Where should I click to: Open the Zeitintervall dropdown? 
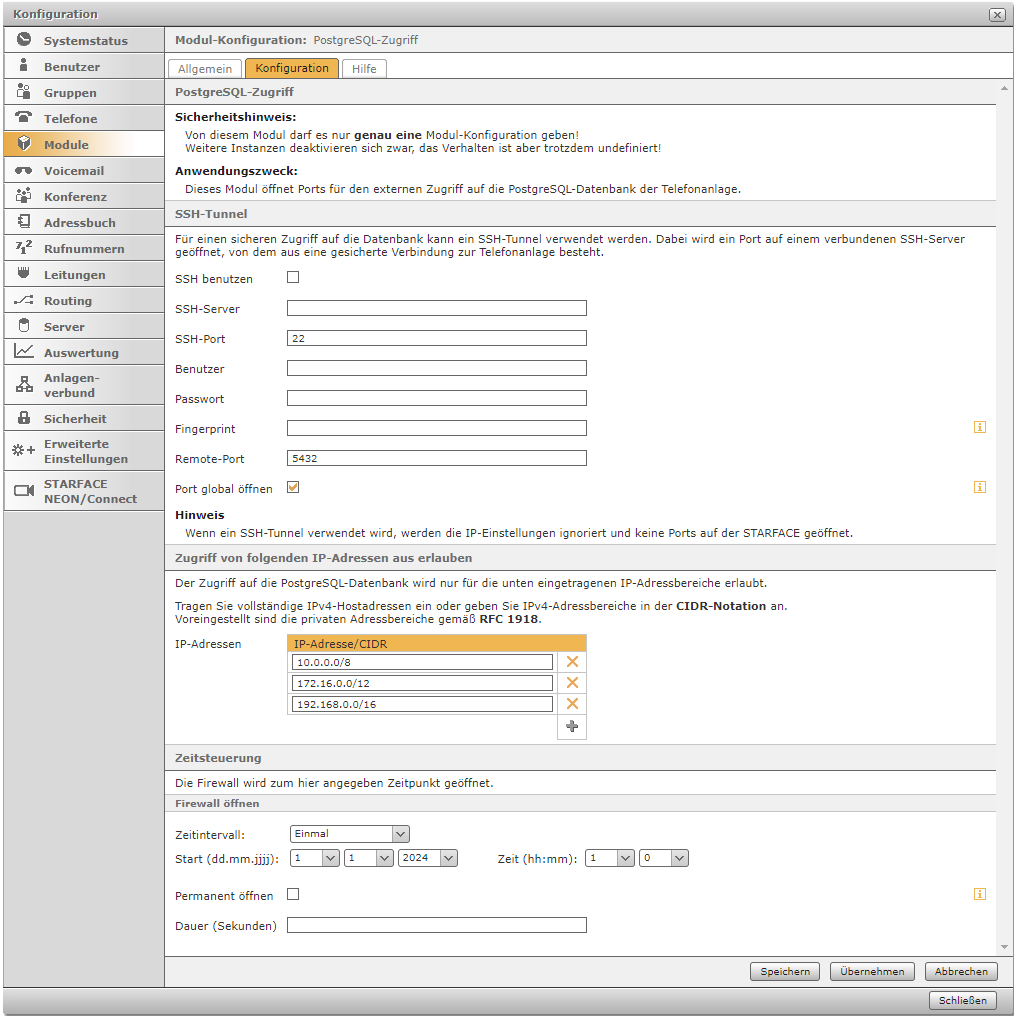tap(350, 834)
